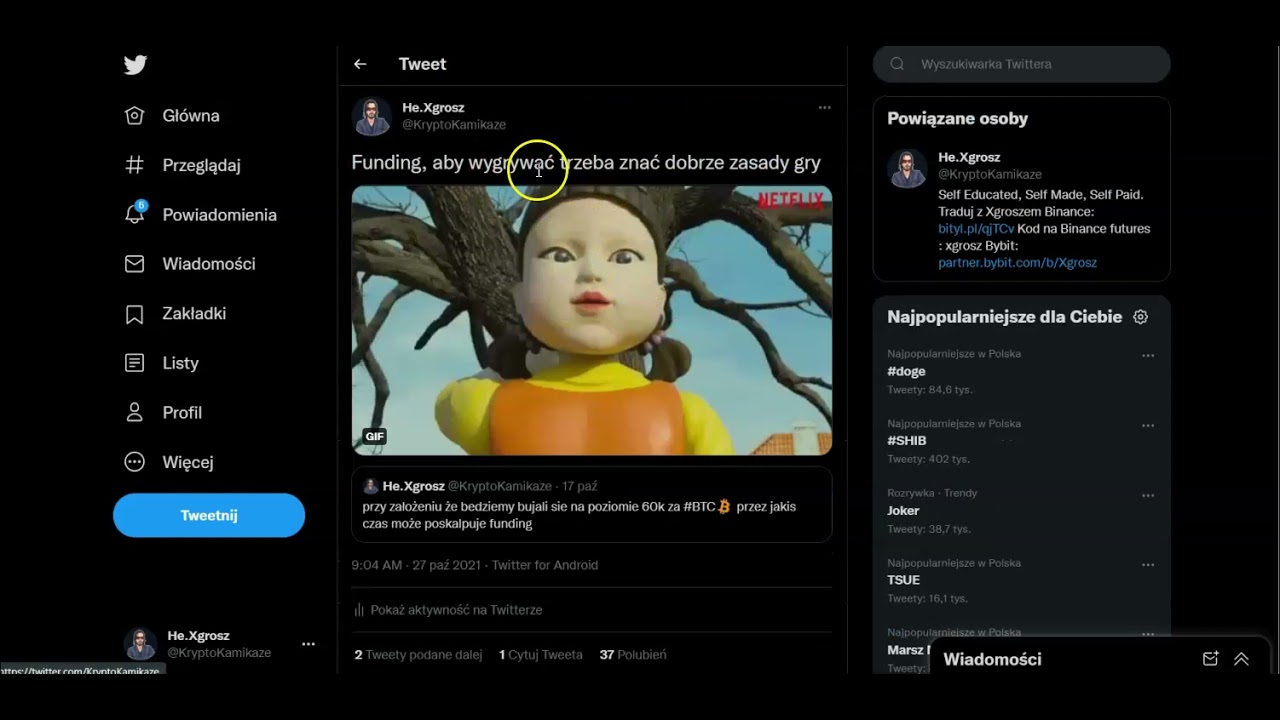
Task: Go to Zakładki
Action: coord(194,314)
